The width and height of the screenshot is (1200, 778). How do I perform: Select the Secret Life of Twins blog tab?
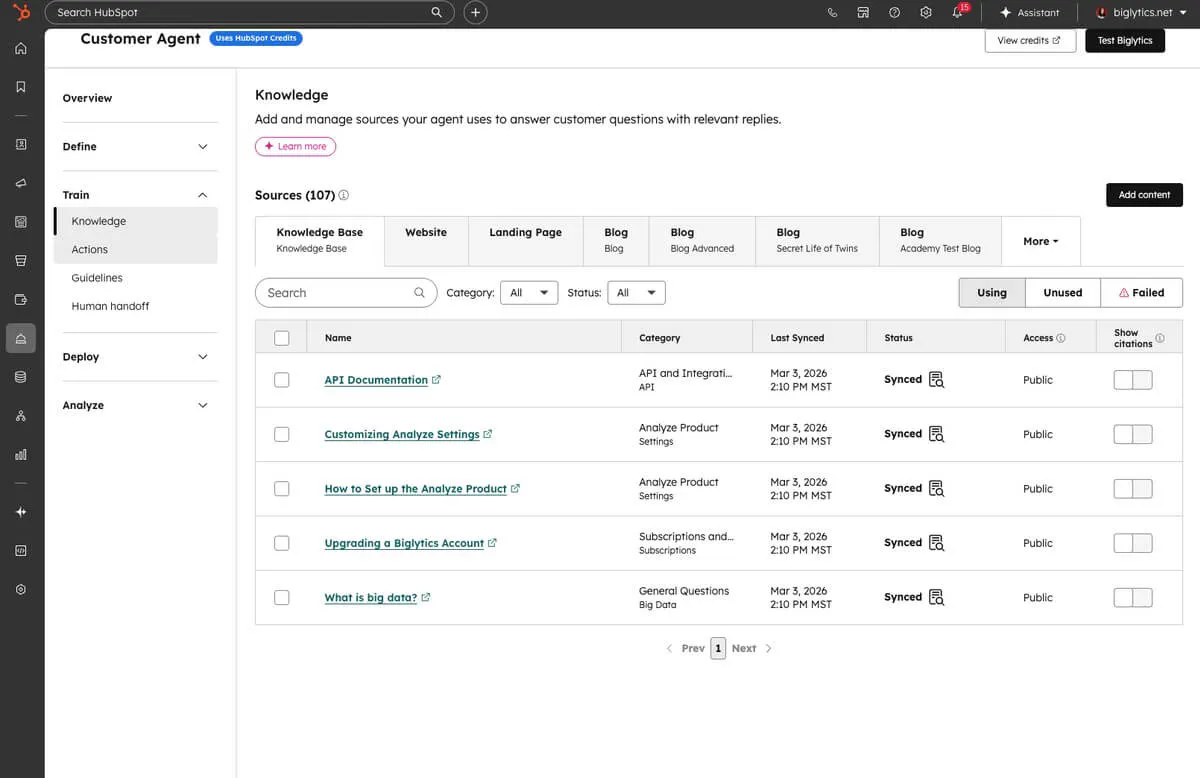pyautogui.click(x=817, y=240)
